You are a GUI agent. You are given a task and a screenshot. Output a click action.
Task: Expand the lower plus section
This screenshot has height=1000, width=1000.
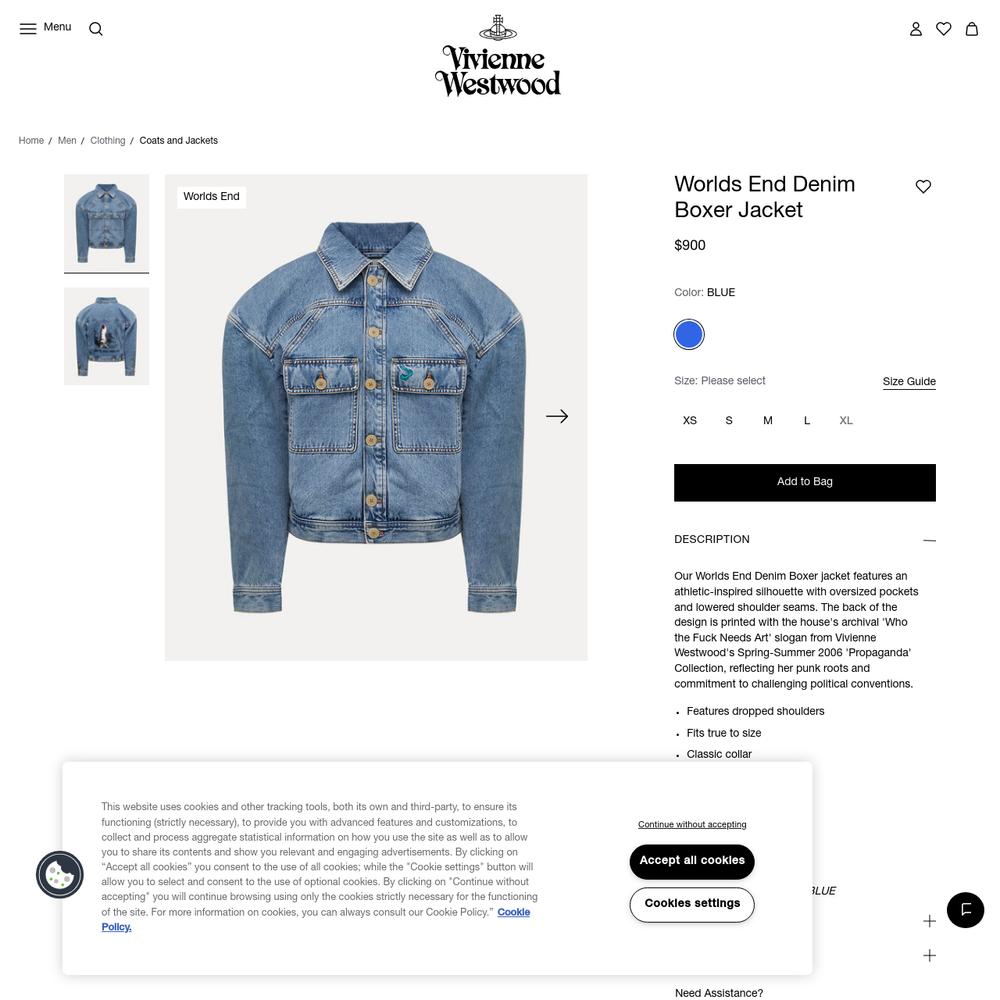(x=929, y=955)
